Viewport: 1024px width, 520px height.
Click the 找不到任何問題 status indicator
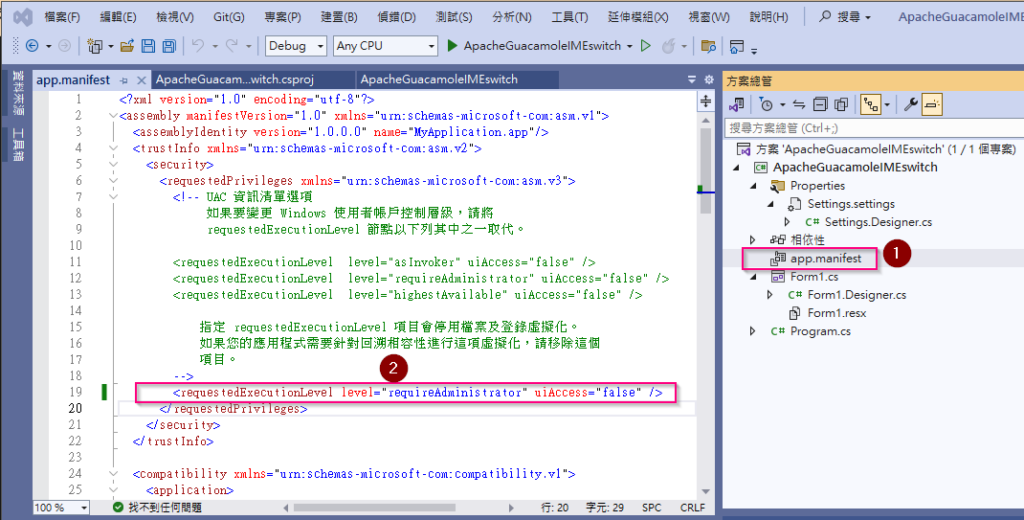click(157, 508)
